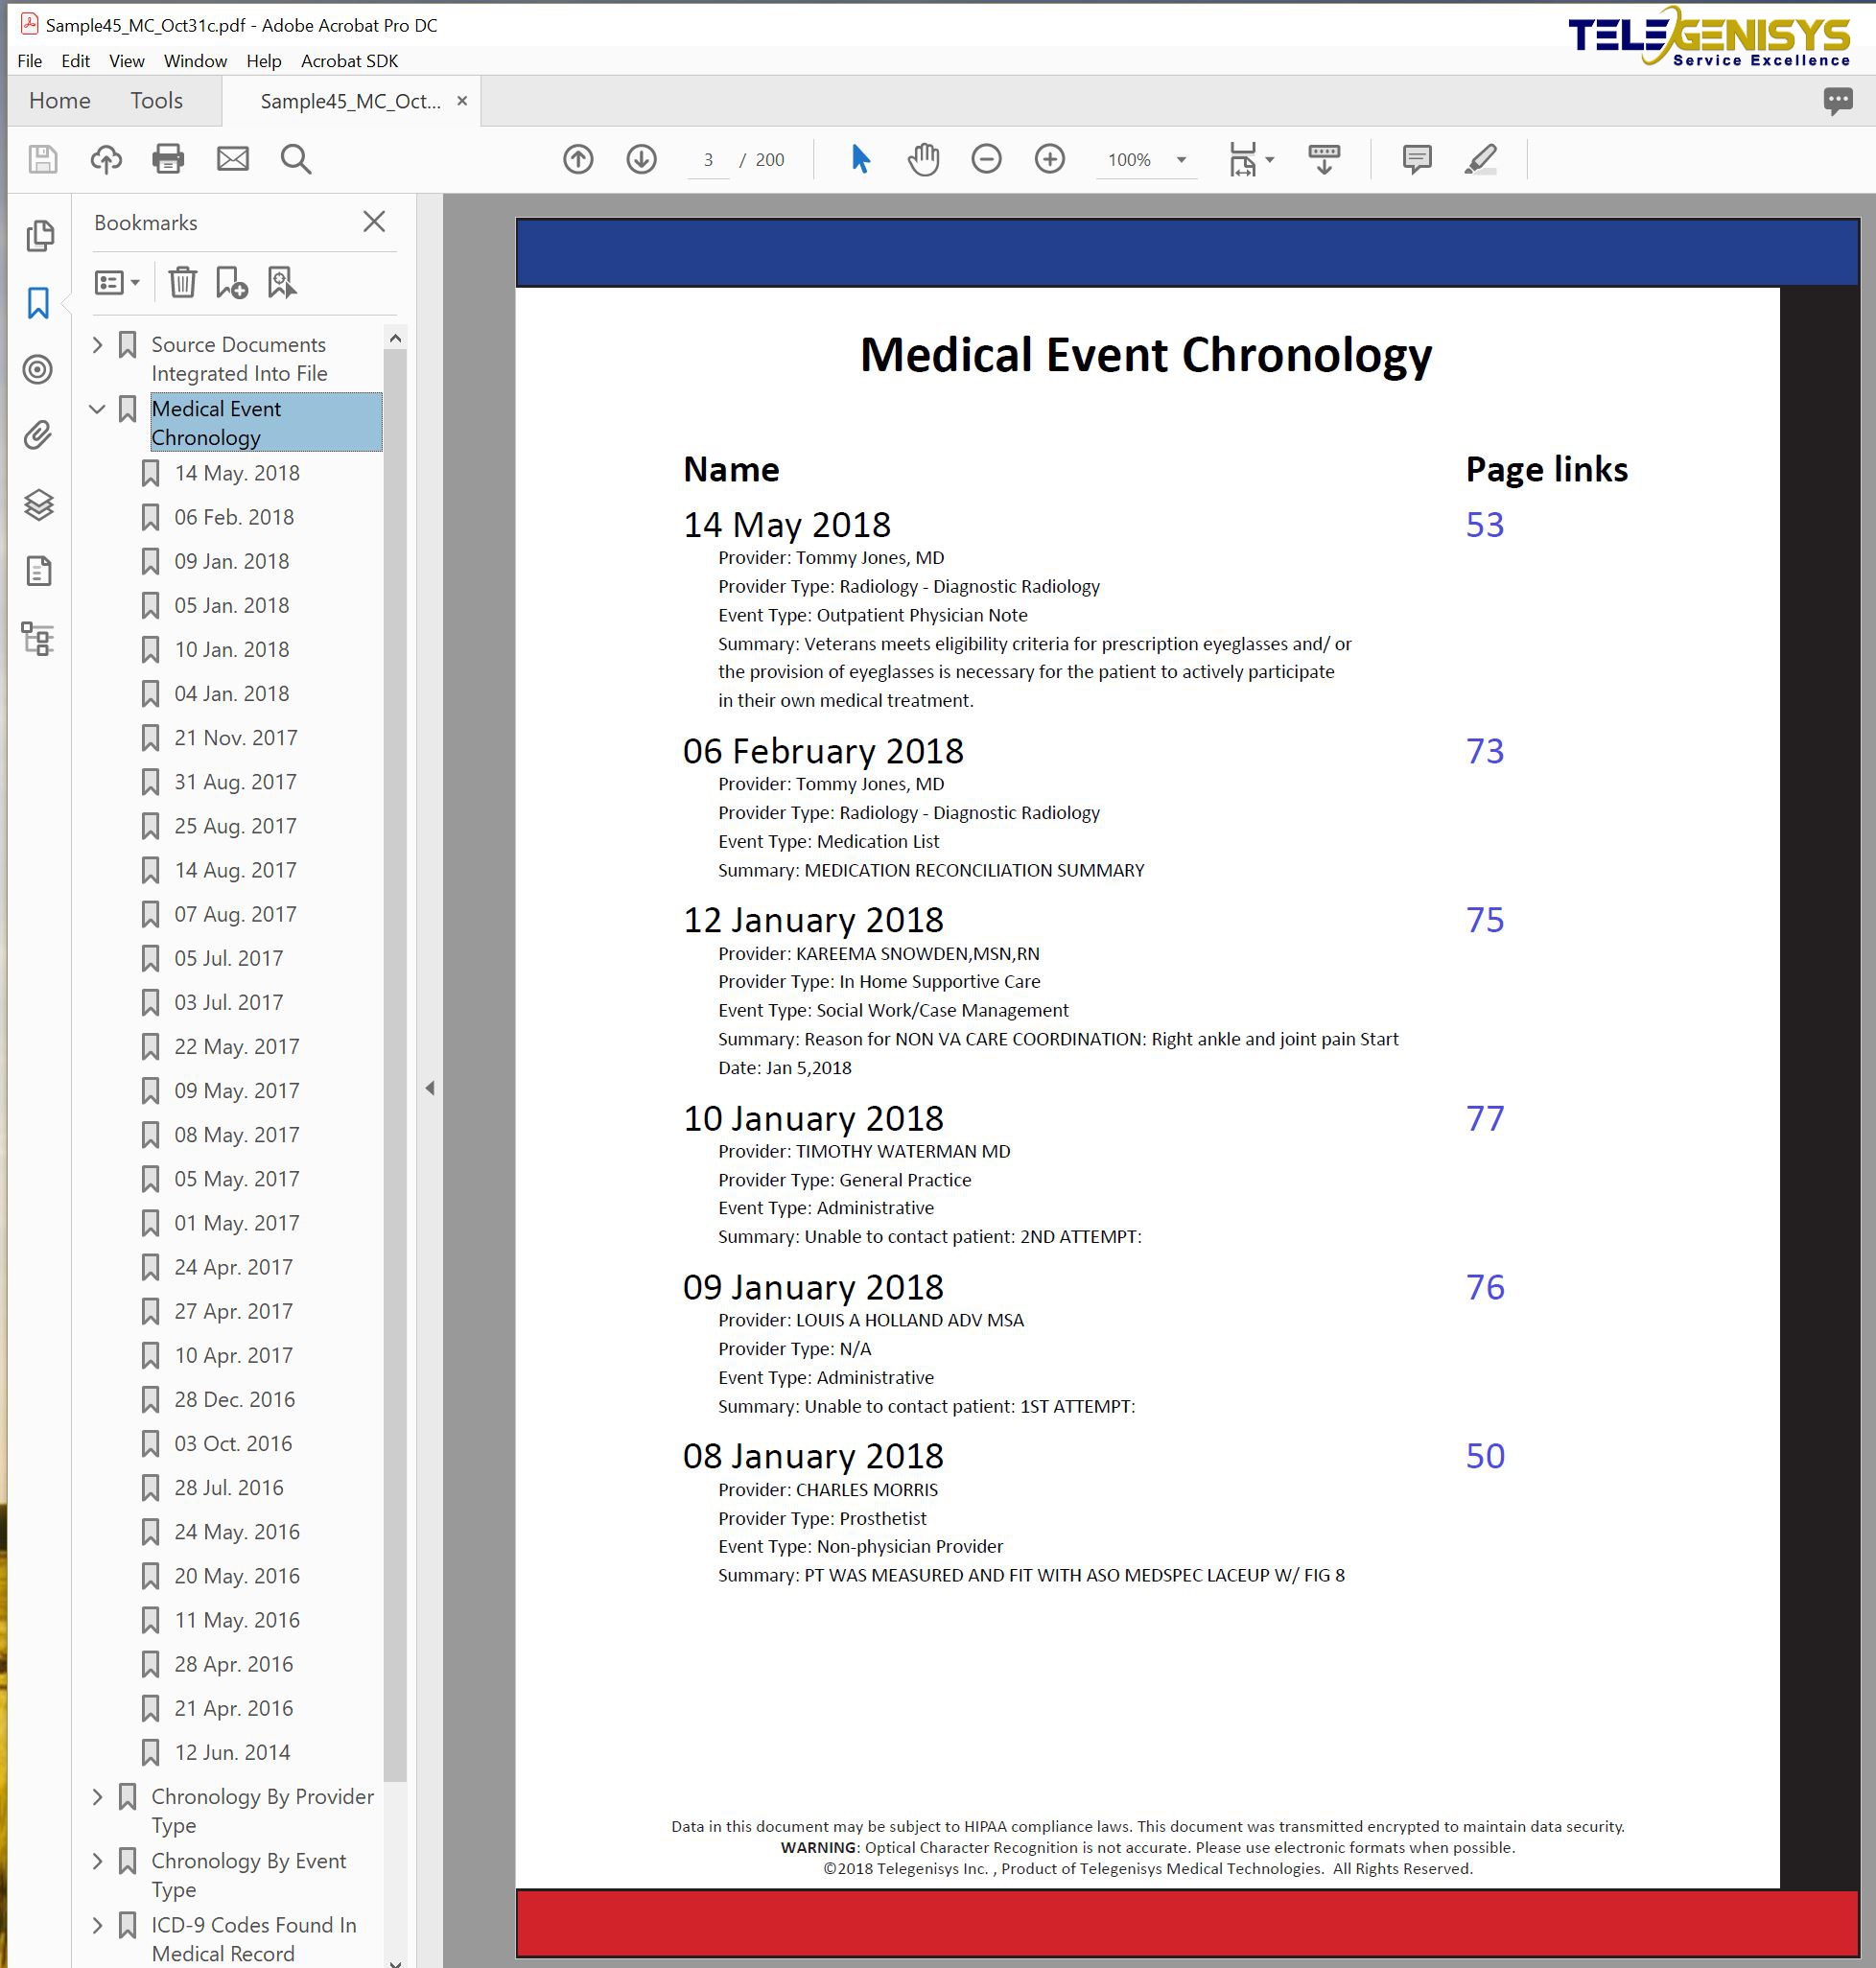
Task: Expand Source Documents Integrated Into File
Action: click(x=97, y=345)
